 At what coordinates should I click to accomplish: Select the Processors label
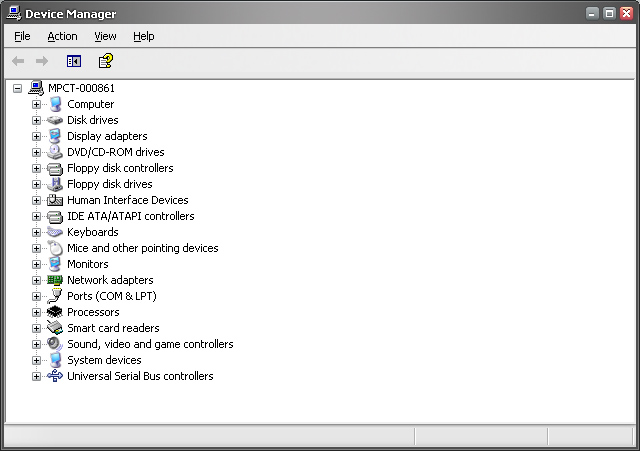[x=93, y=312]
